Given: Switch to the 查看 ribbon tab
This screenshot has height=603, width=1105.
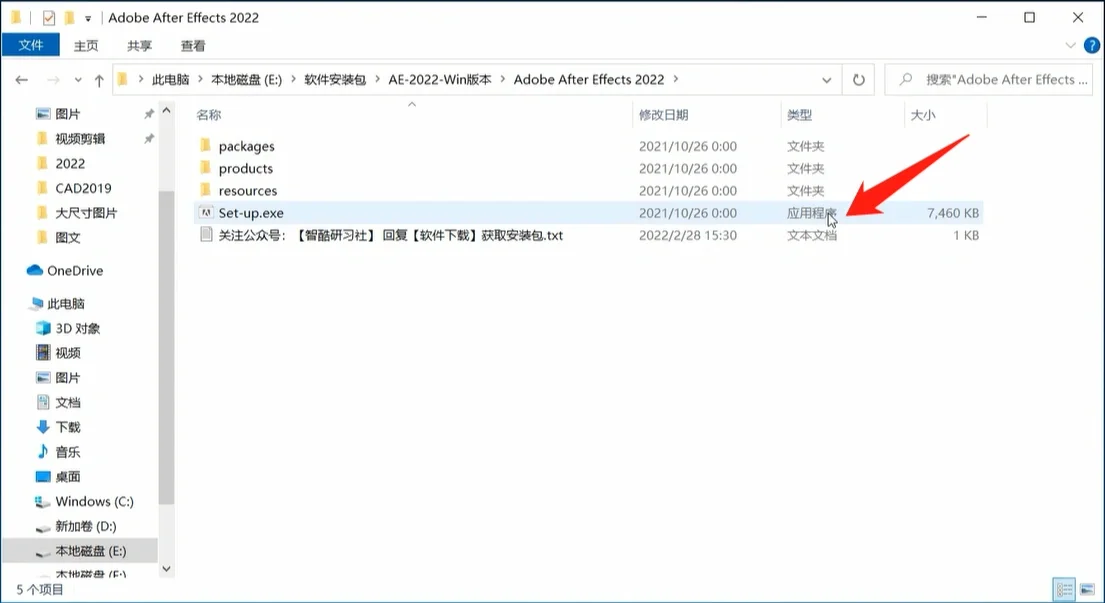Looking at the screenshot, I should [192, 44].
